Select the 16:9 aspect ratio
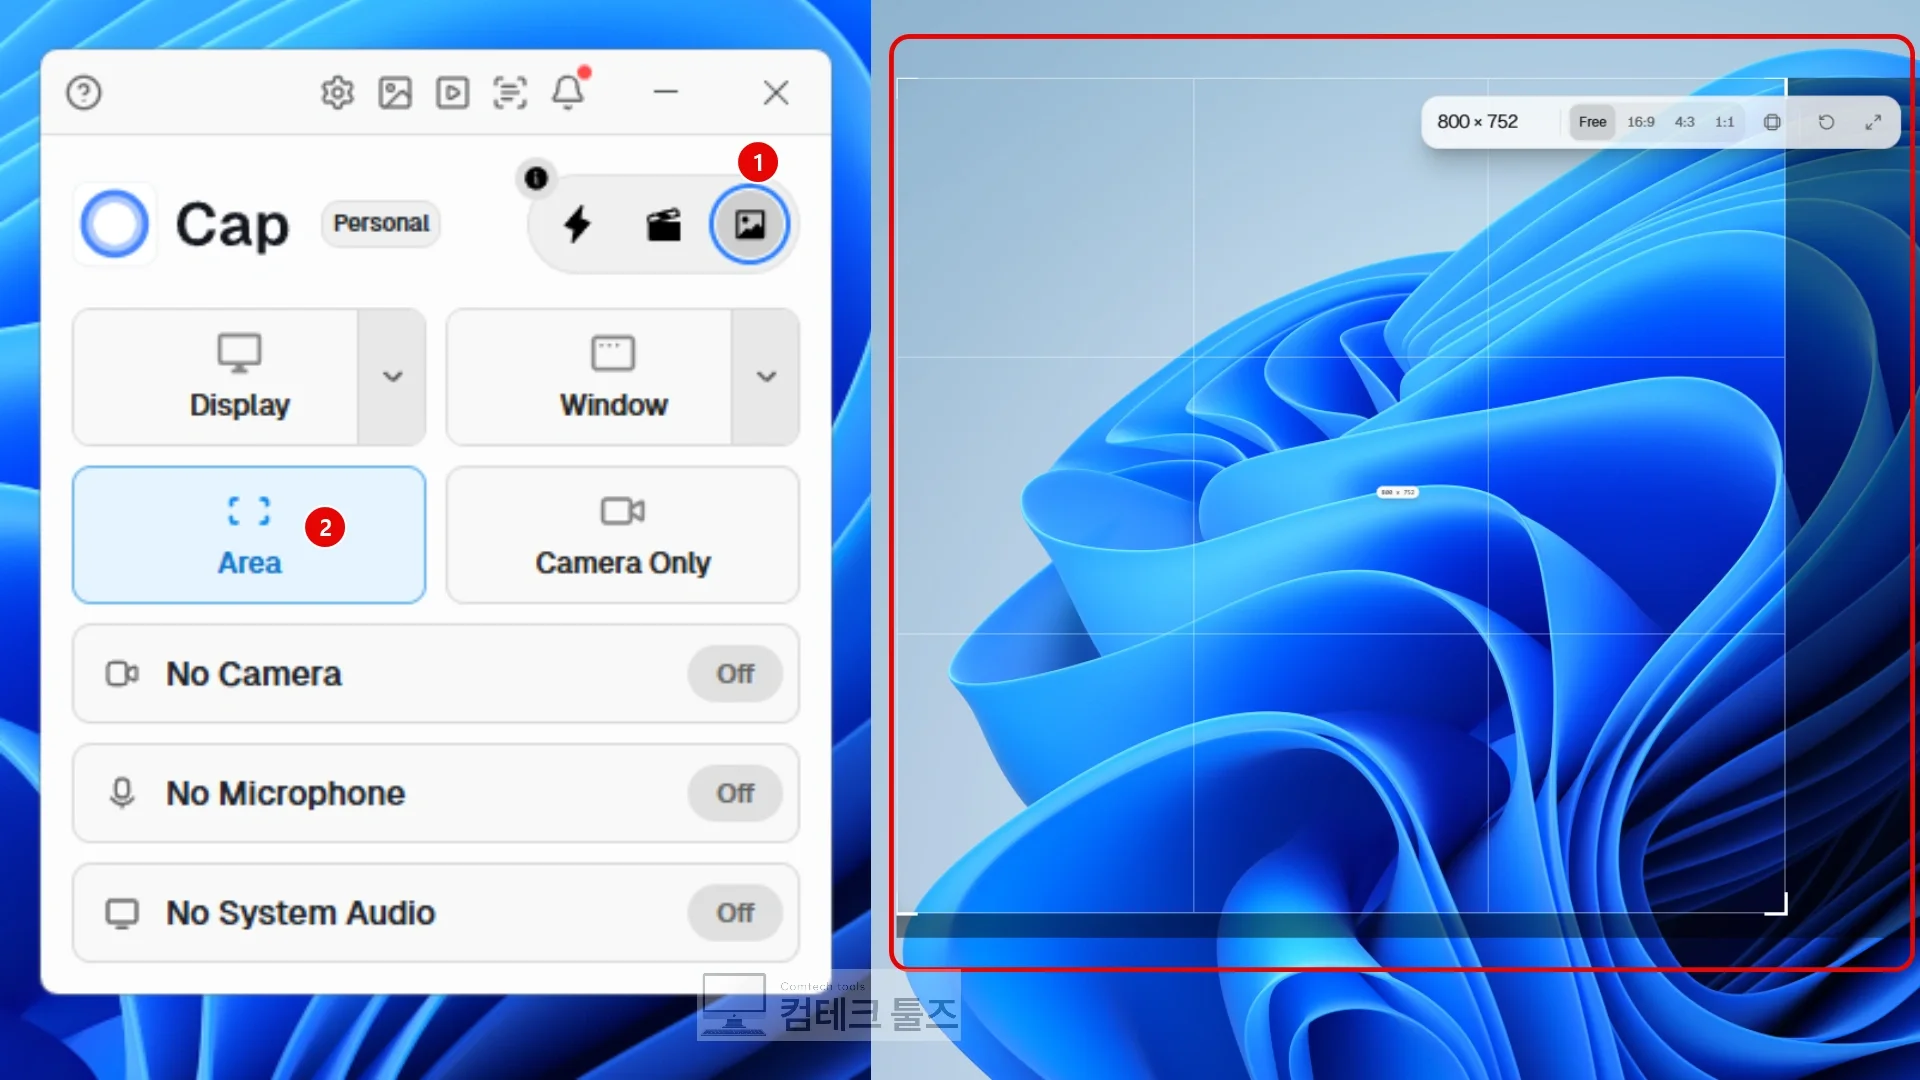The width and height of the screenshot is (1920, 1080). (1641, 122)
